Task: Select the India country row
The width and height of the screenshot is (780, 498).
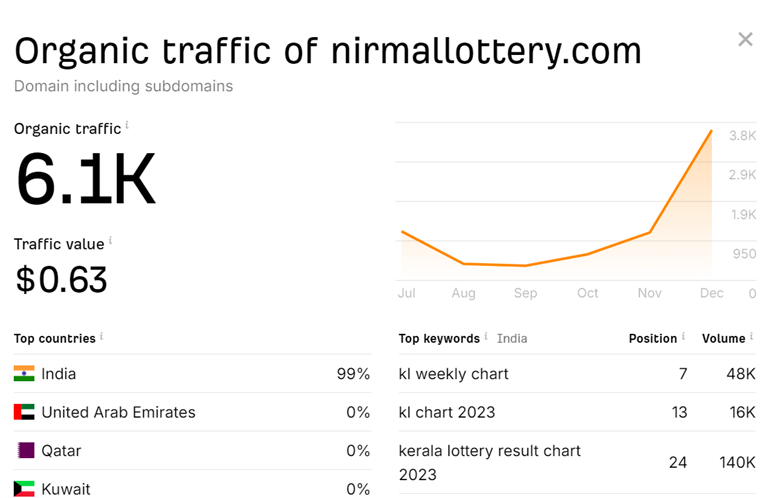Action: [192, 374]
